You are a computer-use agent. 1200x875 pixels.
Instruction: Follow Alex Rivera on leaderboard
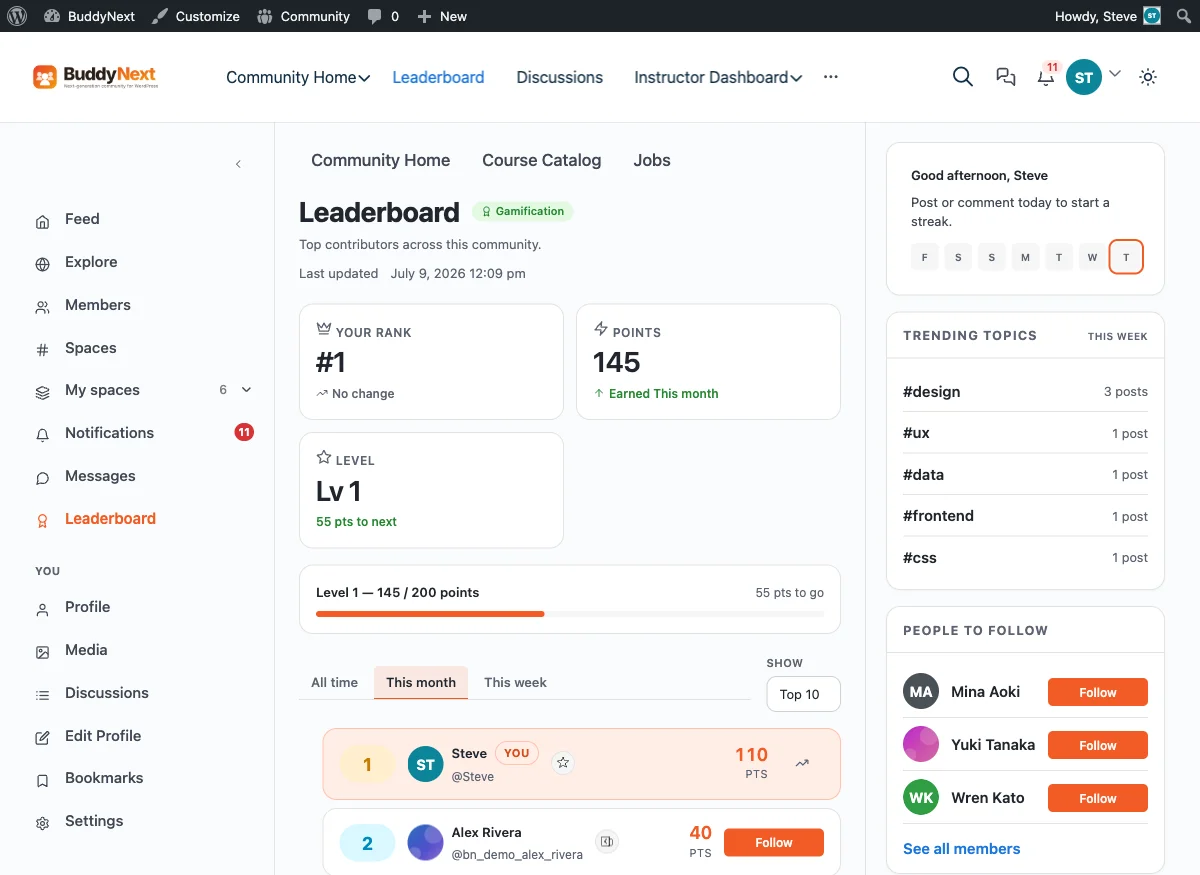[774, 842]
